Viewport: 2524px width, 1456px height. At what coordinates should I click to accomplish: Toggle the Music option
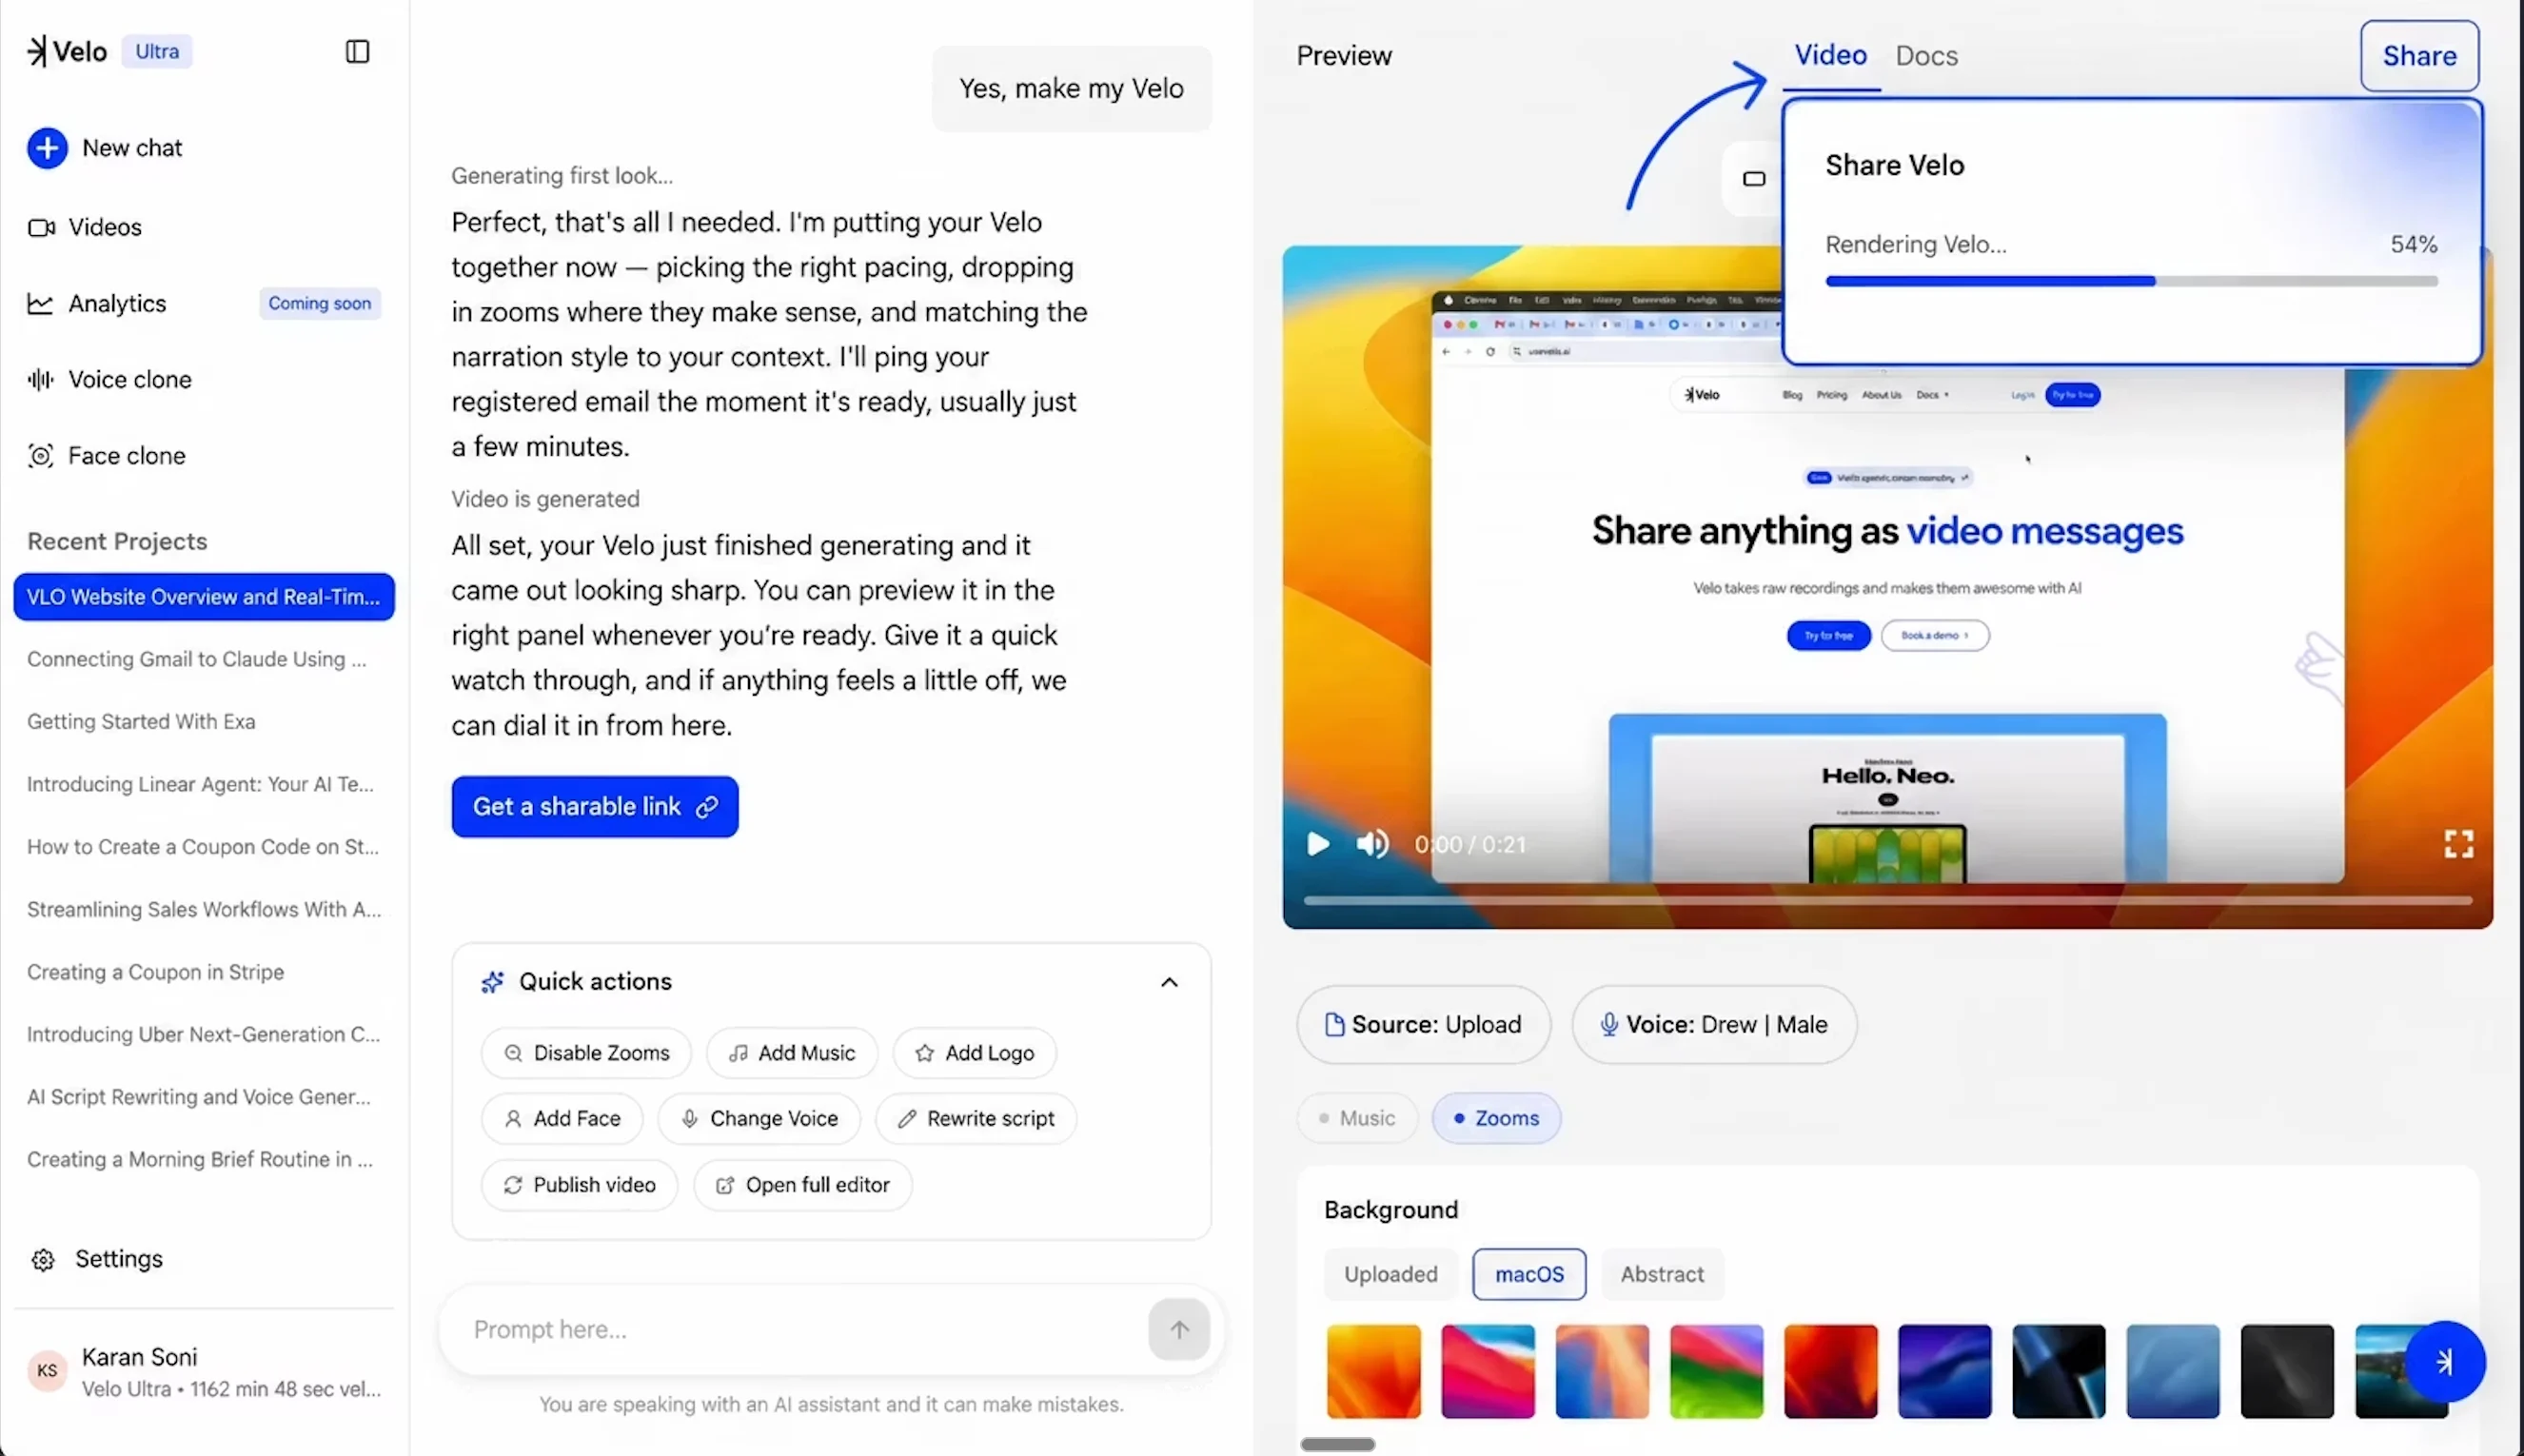pos(1357,1118)
